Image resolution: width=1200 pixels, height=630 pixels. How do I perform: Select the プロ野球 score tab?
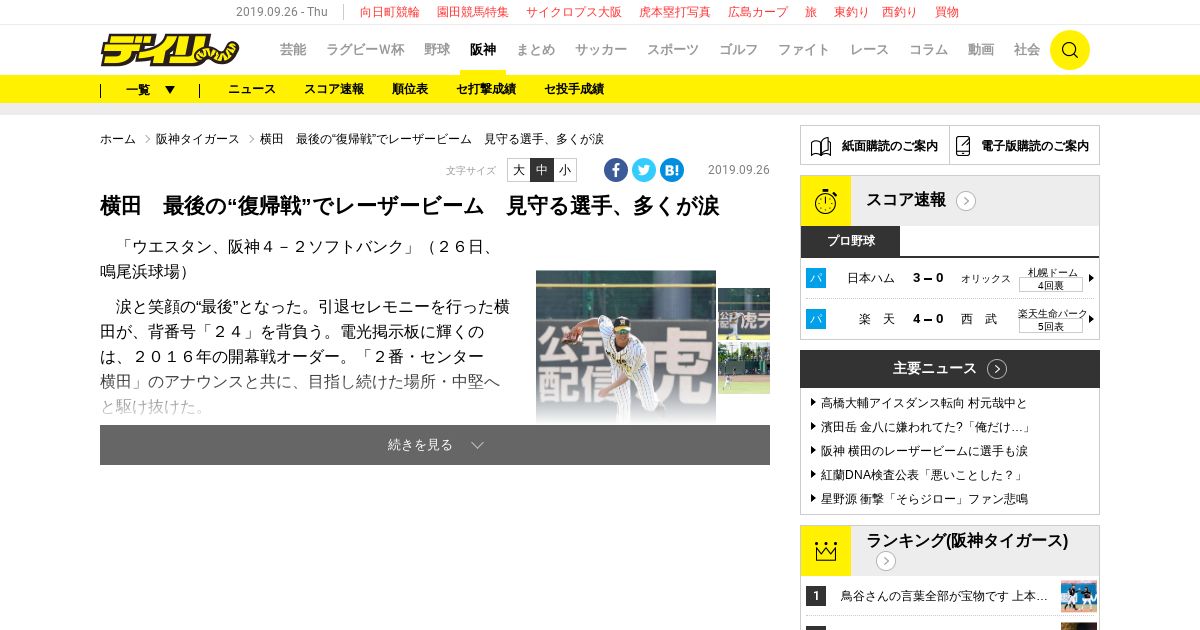[851, 241]
